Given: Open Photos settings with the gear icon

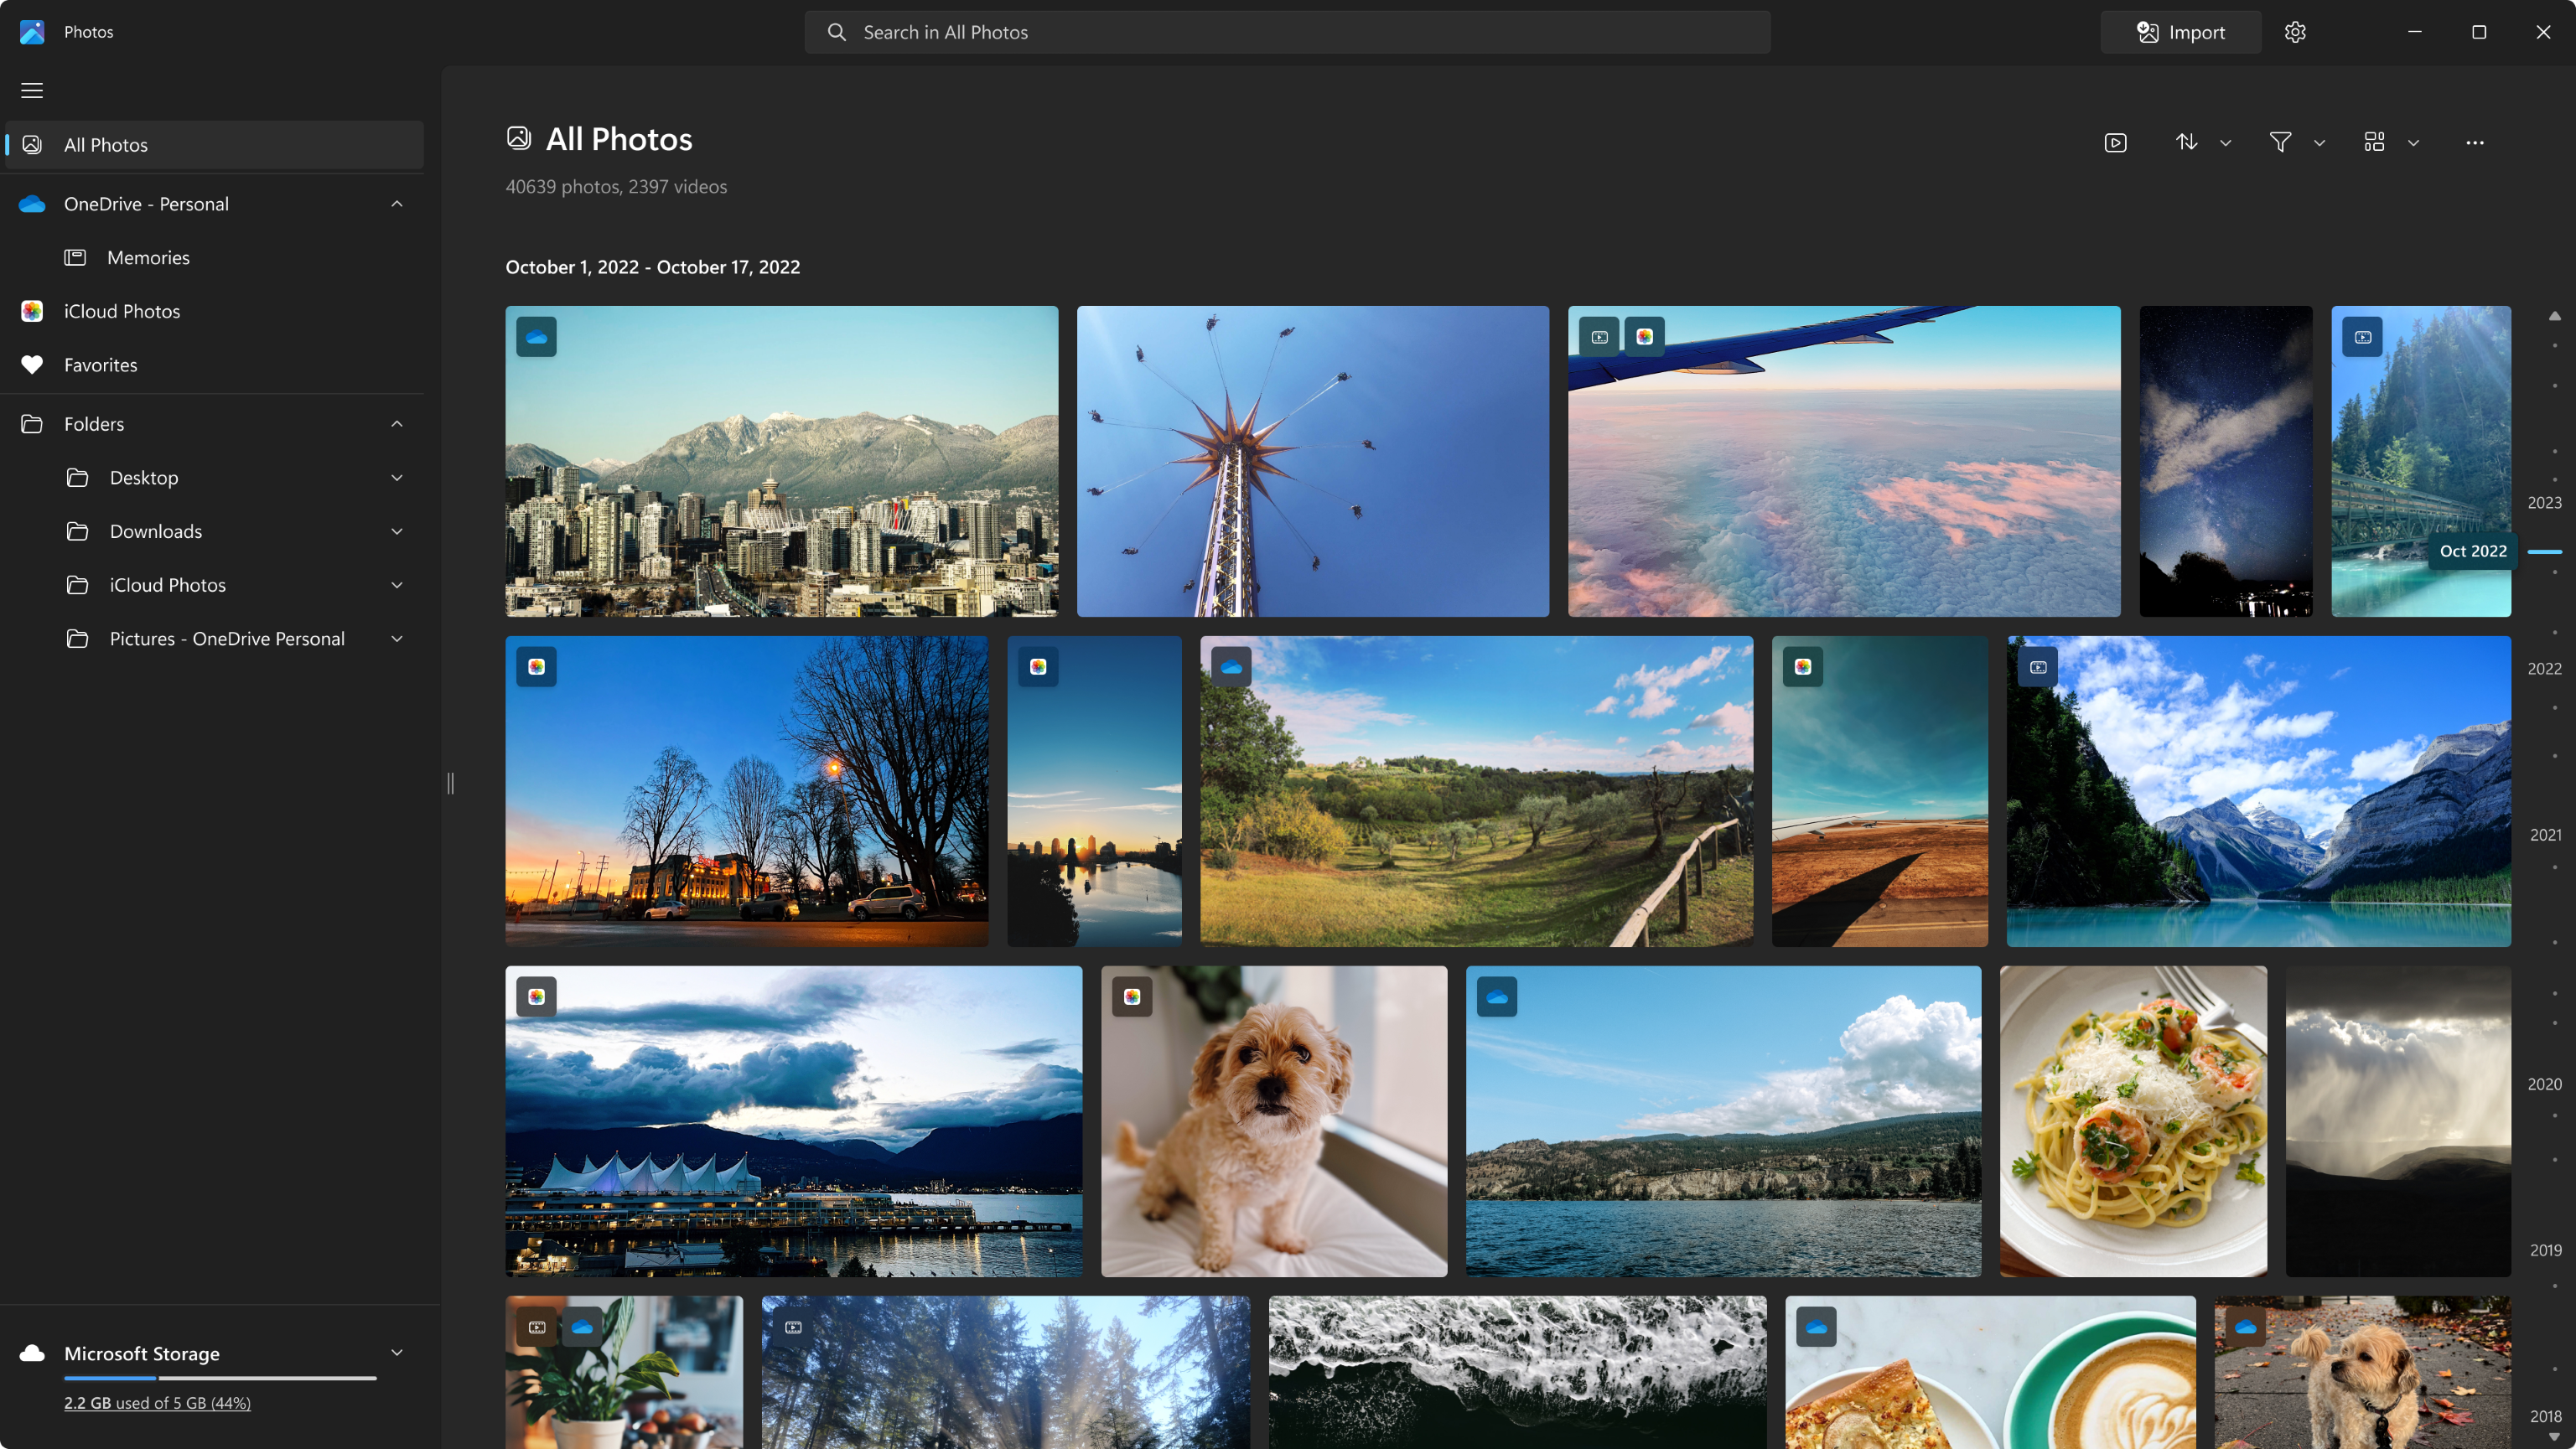Looking at the screenshot, I should tap(2295, 31).
